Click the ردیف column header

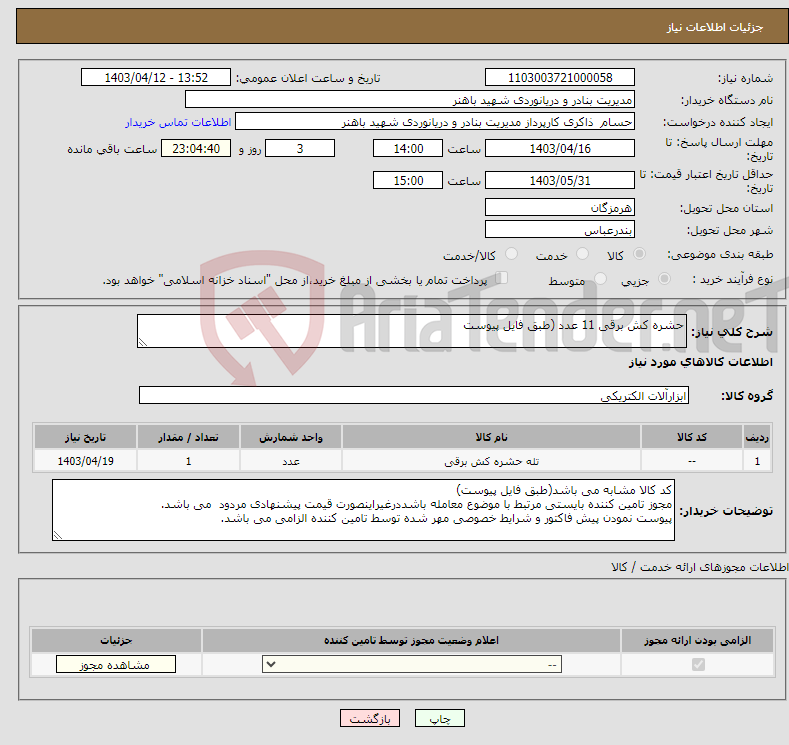(x=757, y=437)
